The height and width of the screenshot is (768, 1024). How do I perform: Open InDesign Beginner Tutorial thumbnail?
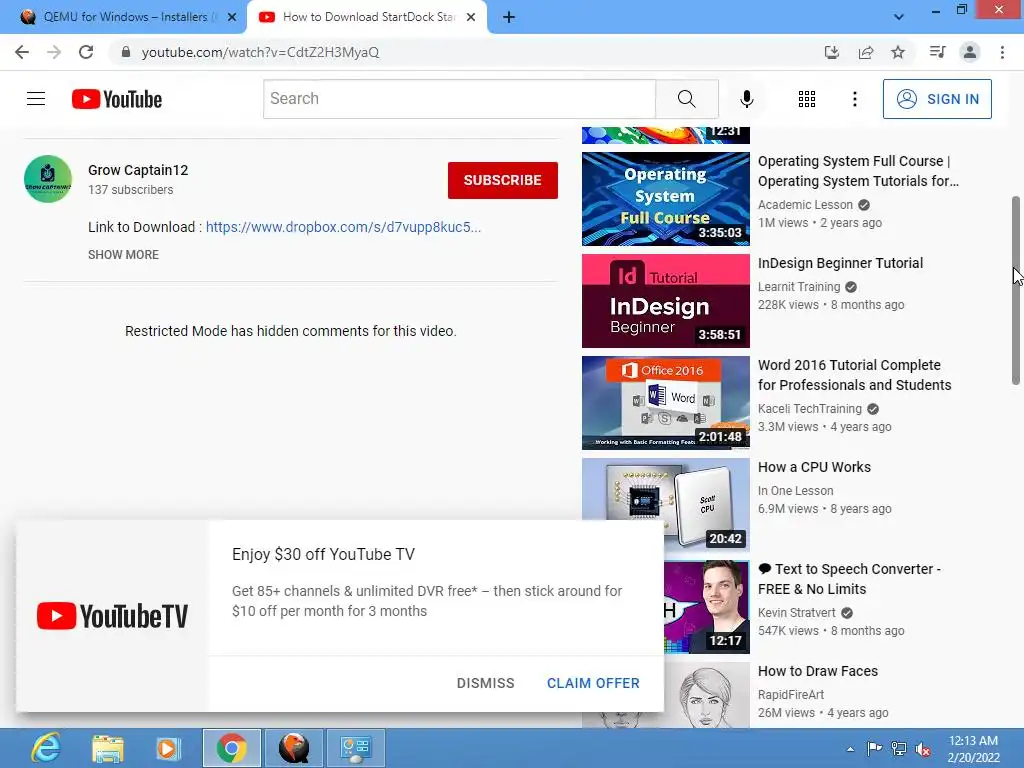point(665,300)
